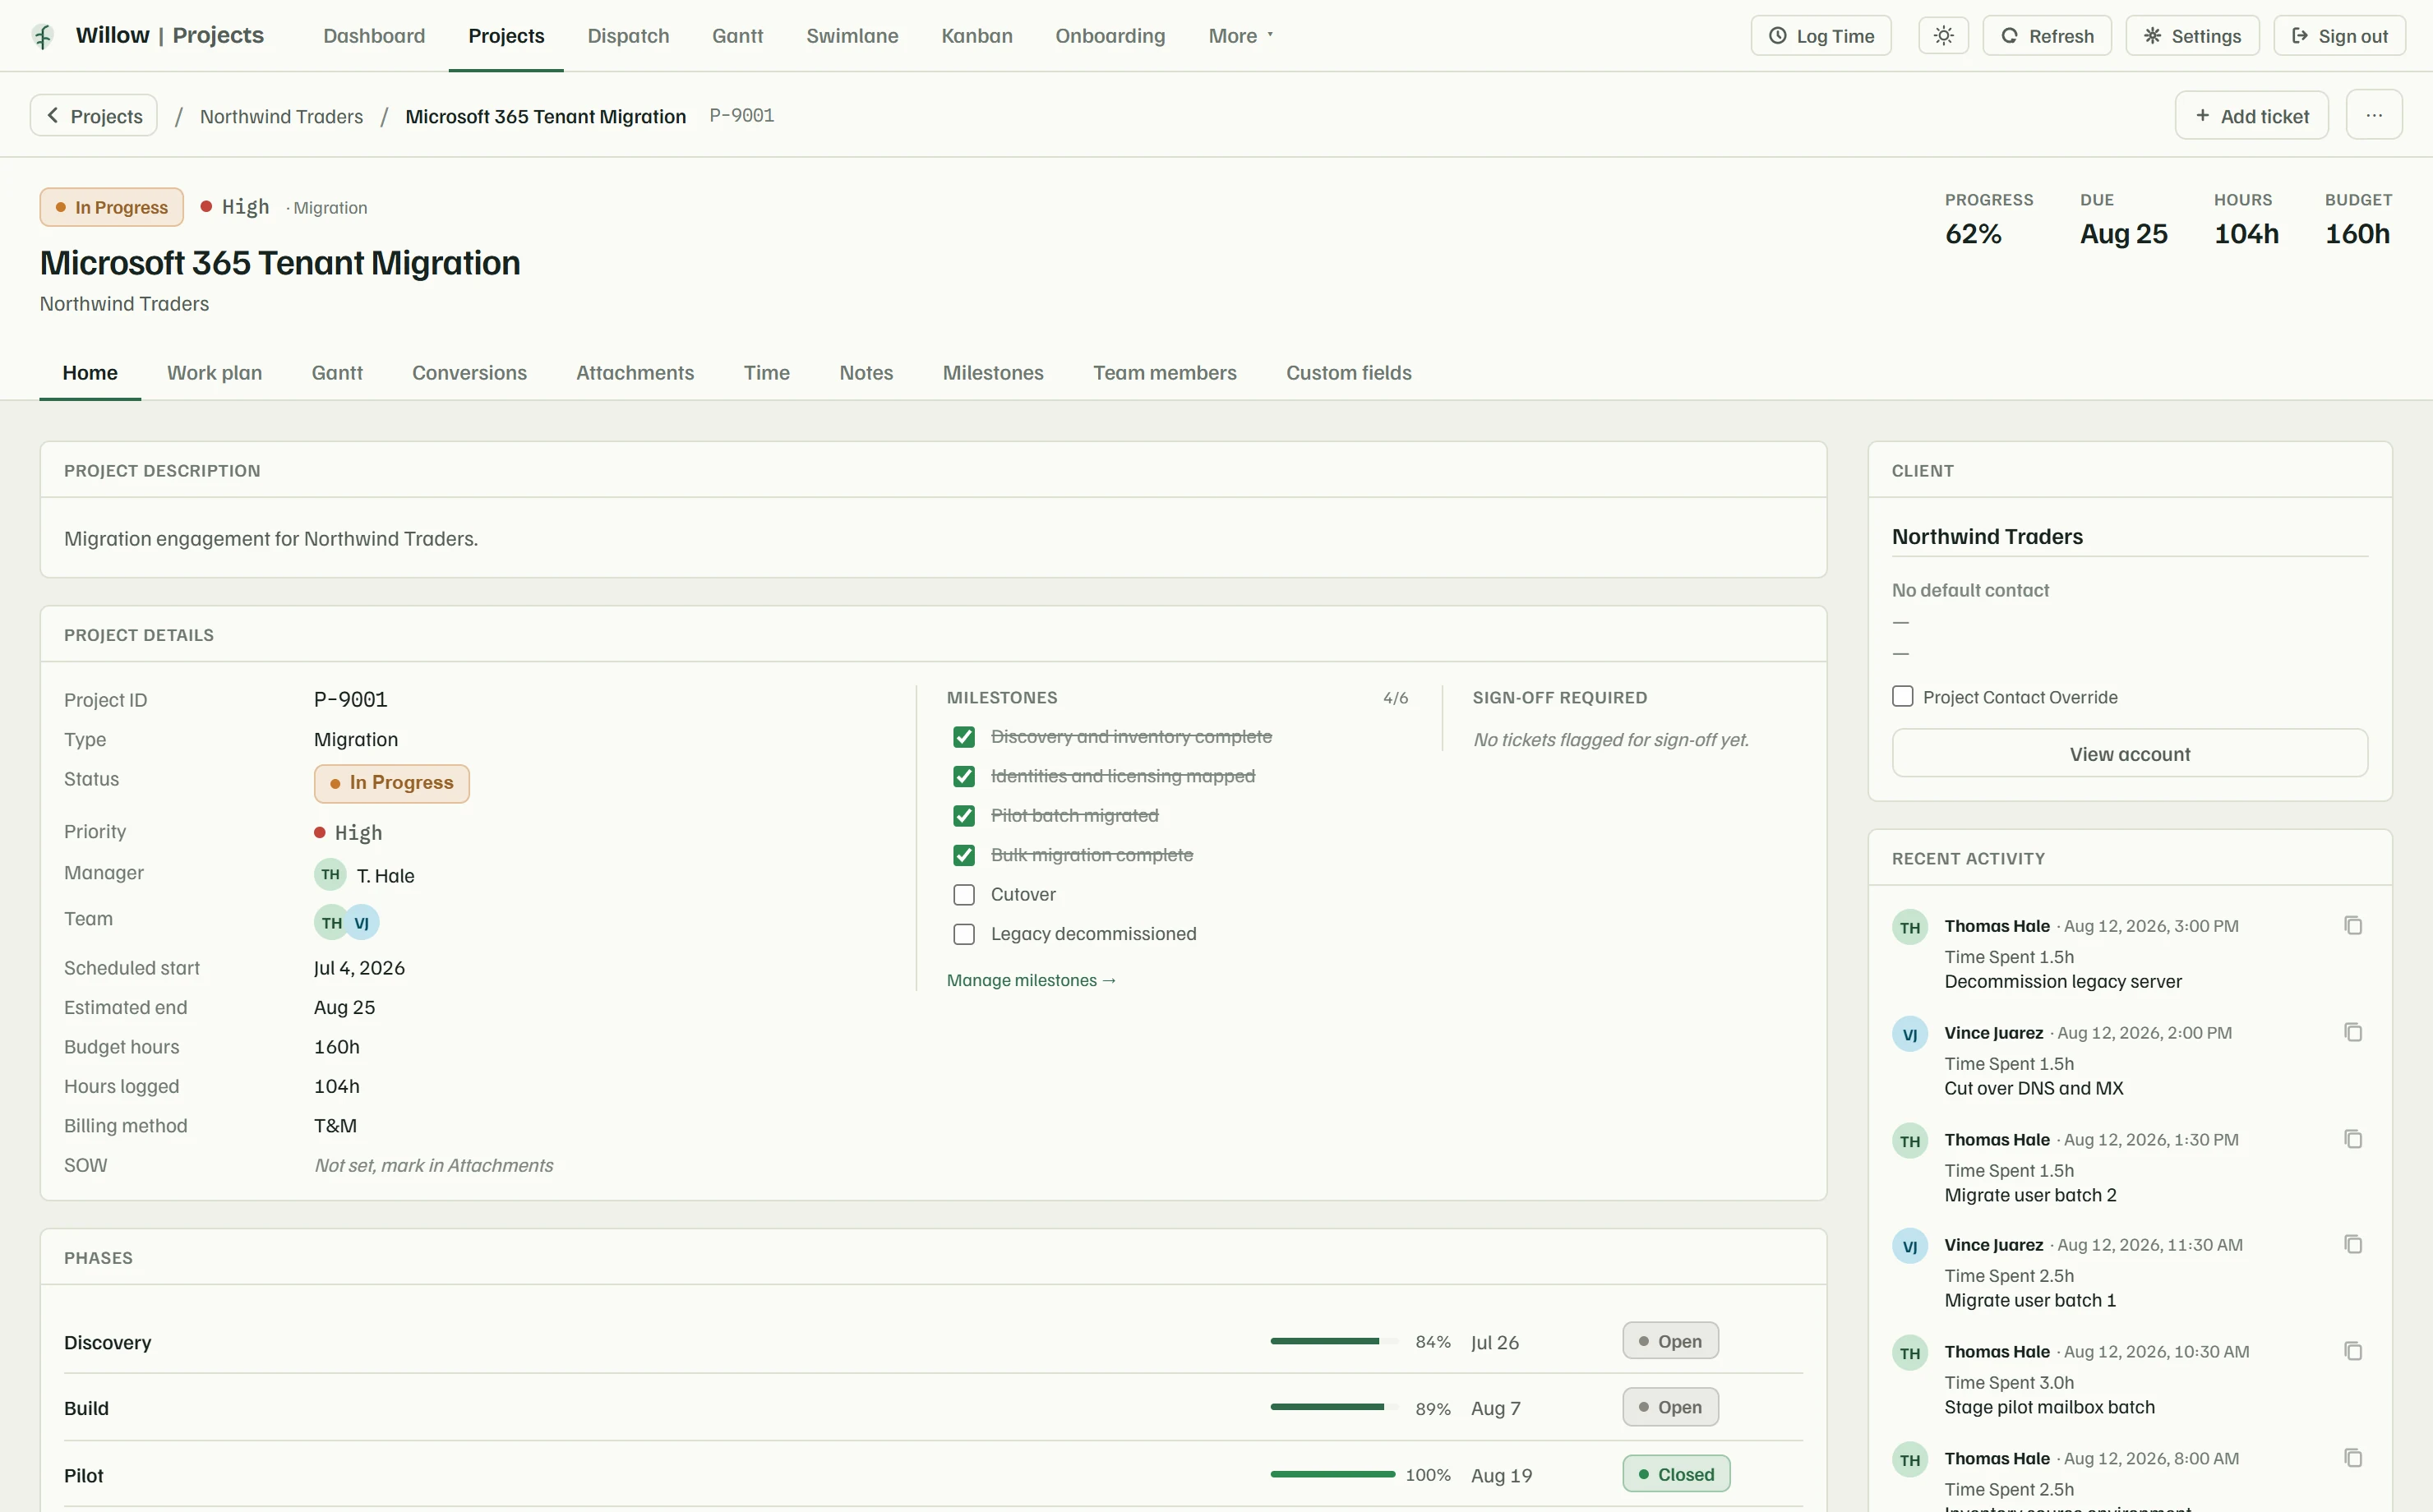
Task: Switch to Kanban view
Action: pyautogui.click(x=977, y=36)
